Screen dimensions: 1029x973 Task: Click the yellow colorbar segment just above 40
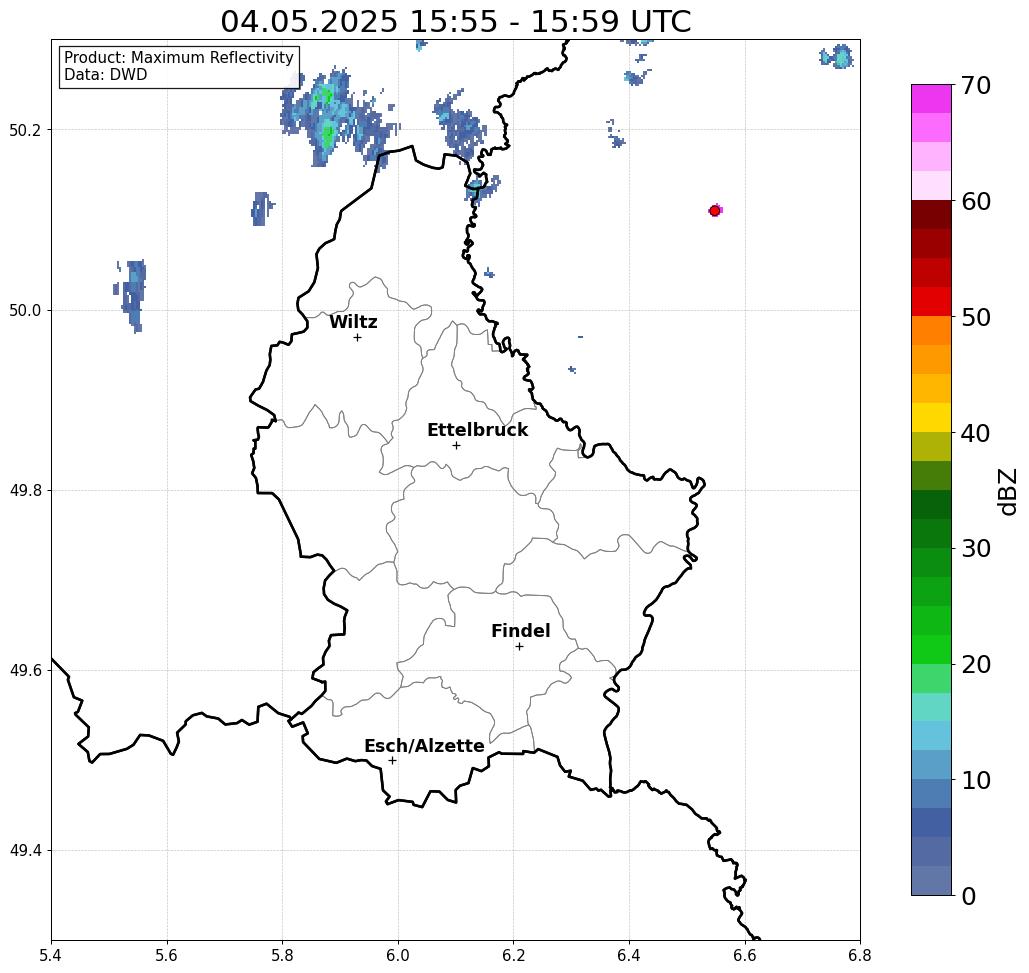coord(931,417)
